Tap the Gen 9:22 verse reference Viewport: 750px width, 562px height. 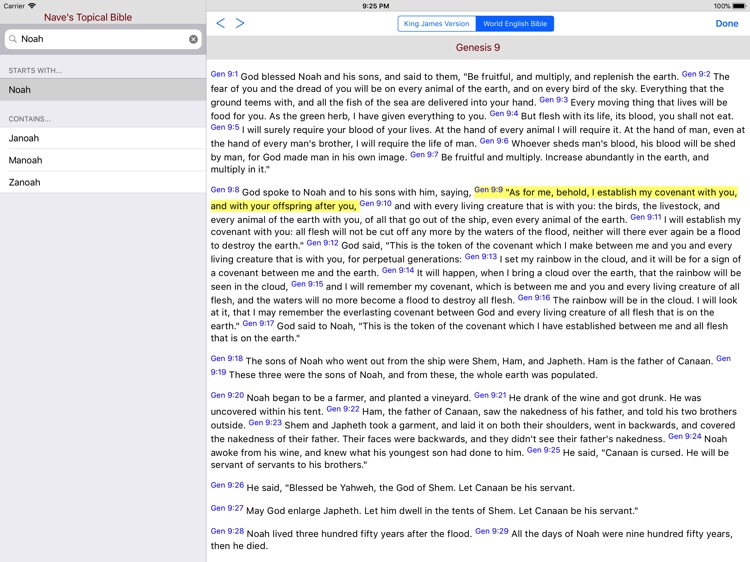point(343,409)
